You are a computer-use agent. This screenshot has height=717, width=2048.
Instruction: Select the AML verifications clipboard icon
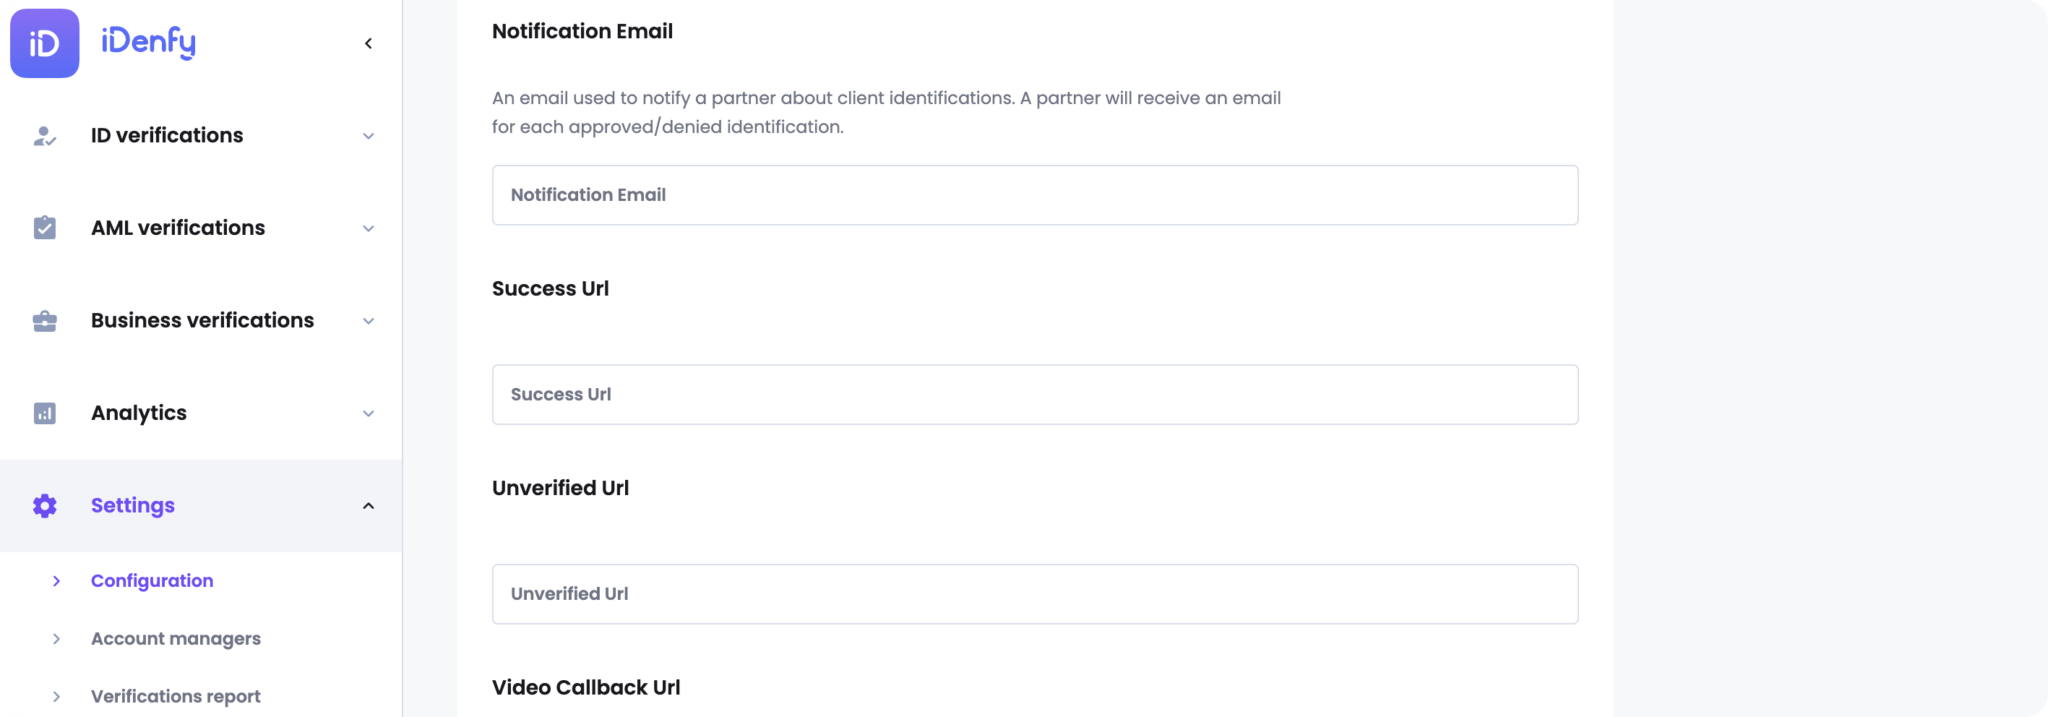[44, 227]
